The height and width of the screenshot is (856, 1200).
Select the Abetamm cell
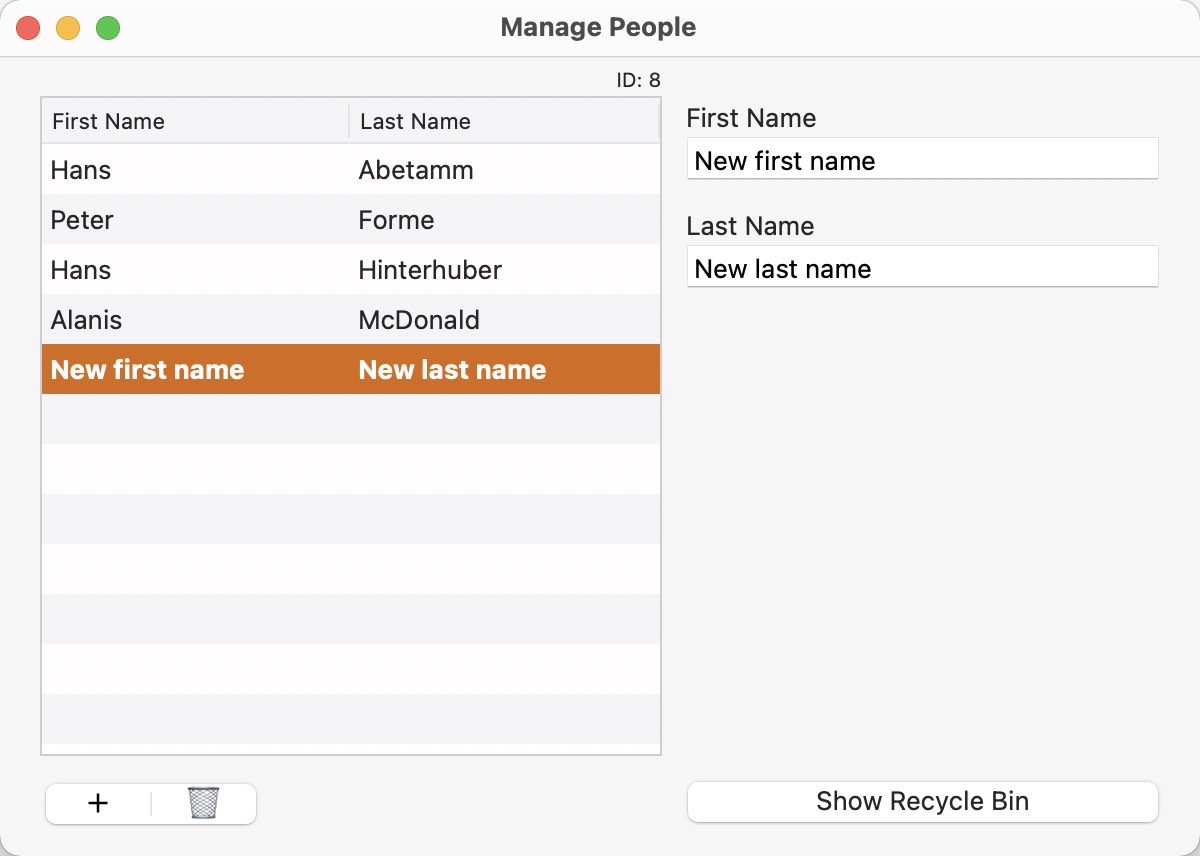coord(504,170)
